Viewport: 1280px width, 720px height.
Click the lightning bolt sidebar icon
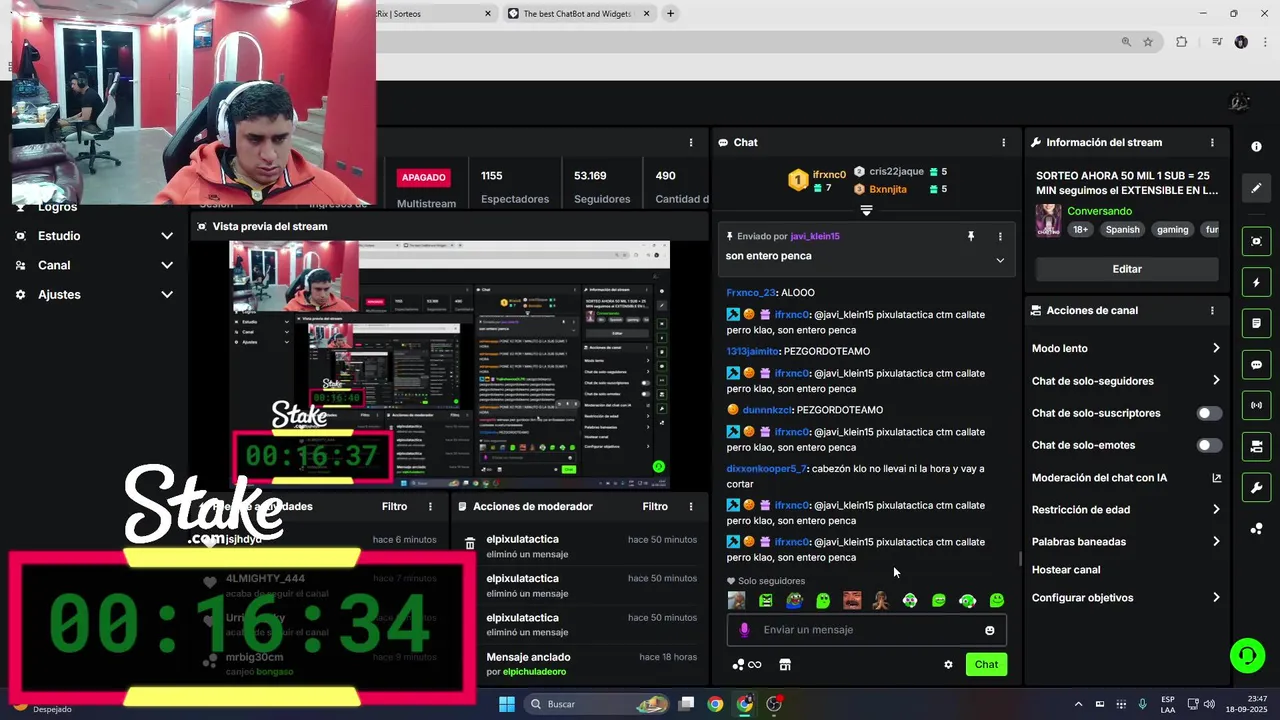click(x=1256, y=283)
